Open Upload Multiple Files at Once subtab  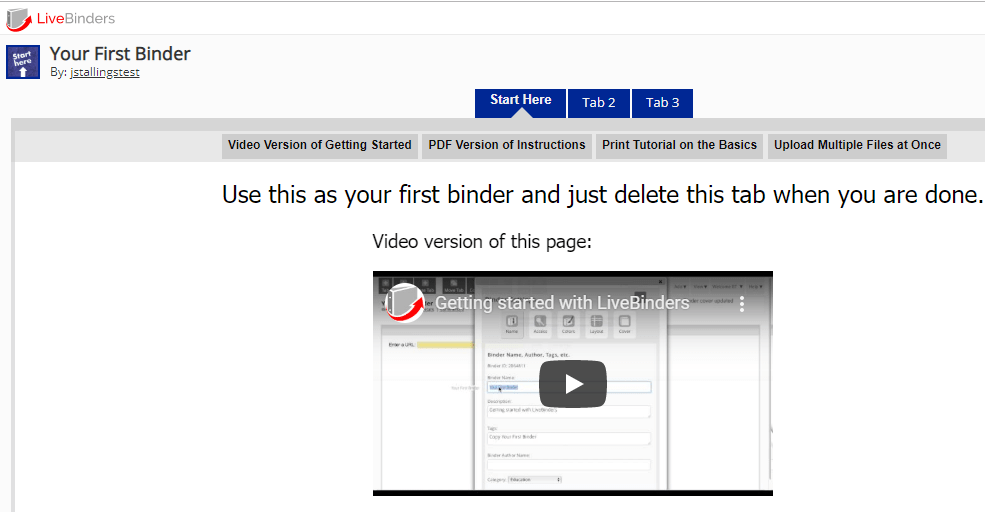pyautogui.click(x=857, y=145)
